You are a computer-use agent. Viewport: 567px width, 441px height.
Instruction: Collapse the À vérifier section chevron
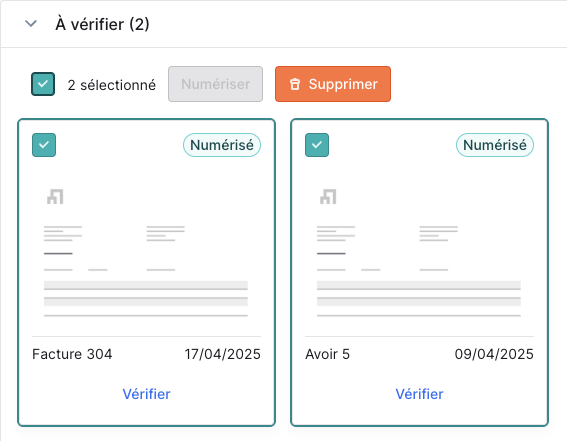coord(31,24)
